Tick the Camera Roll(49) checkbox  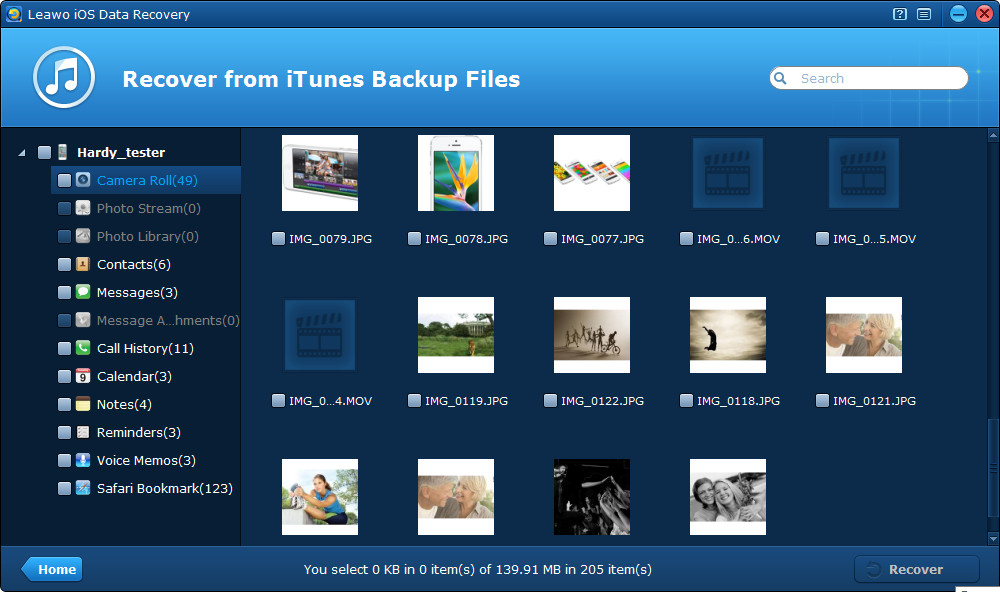(64, 180)
